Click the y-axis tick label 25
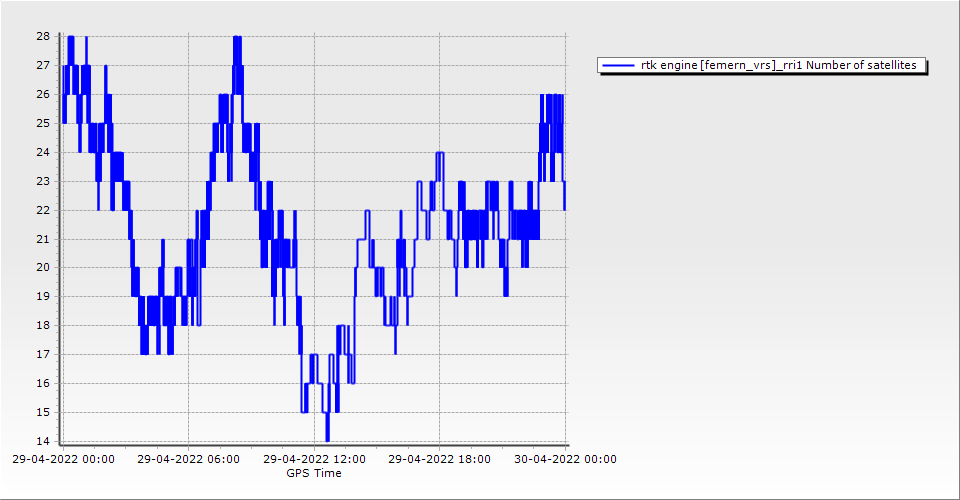 pyautogui.click(x=43, y=123)
